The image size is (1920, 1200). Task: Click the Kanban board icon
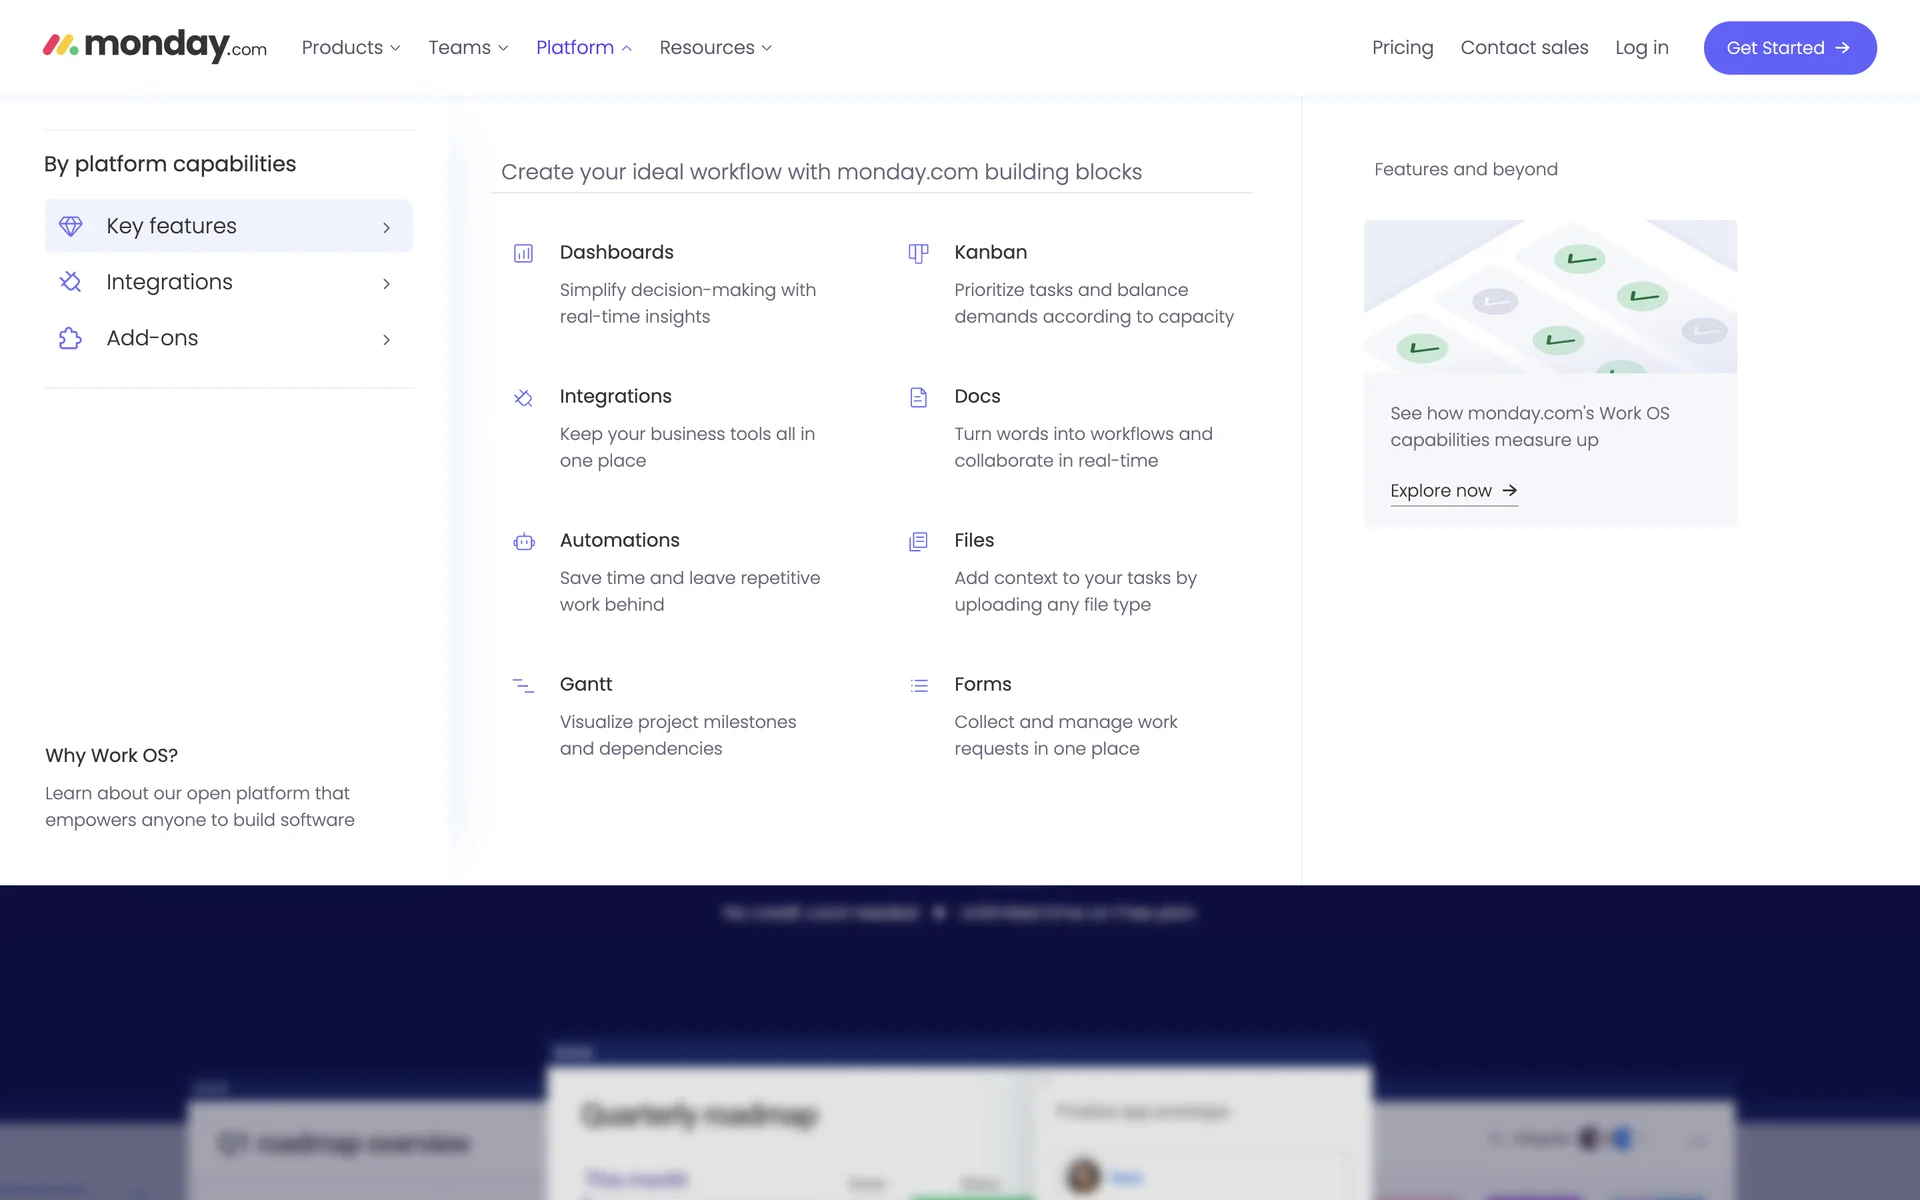point(918,253)
